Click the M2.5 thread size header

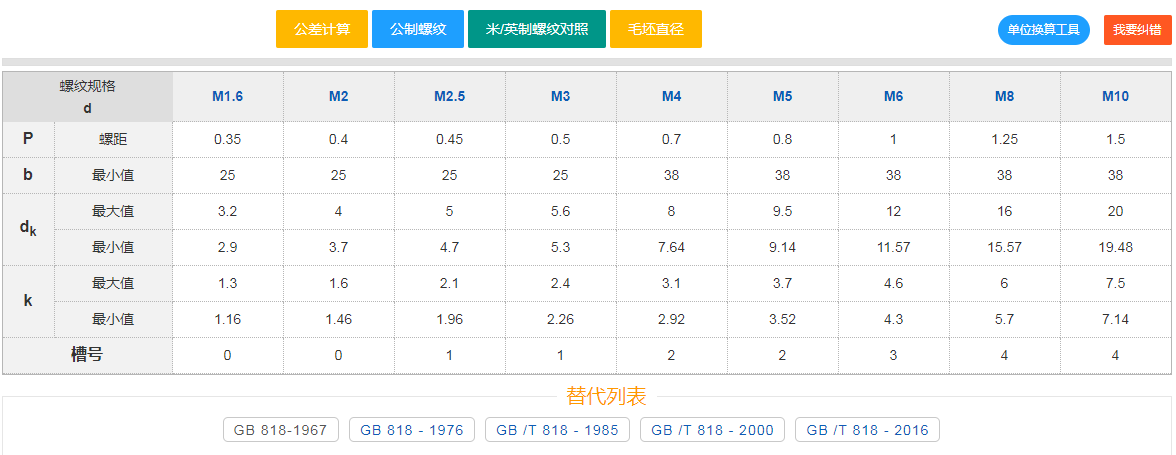pyautogui.click(x=450, y=97)
